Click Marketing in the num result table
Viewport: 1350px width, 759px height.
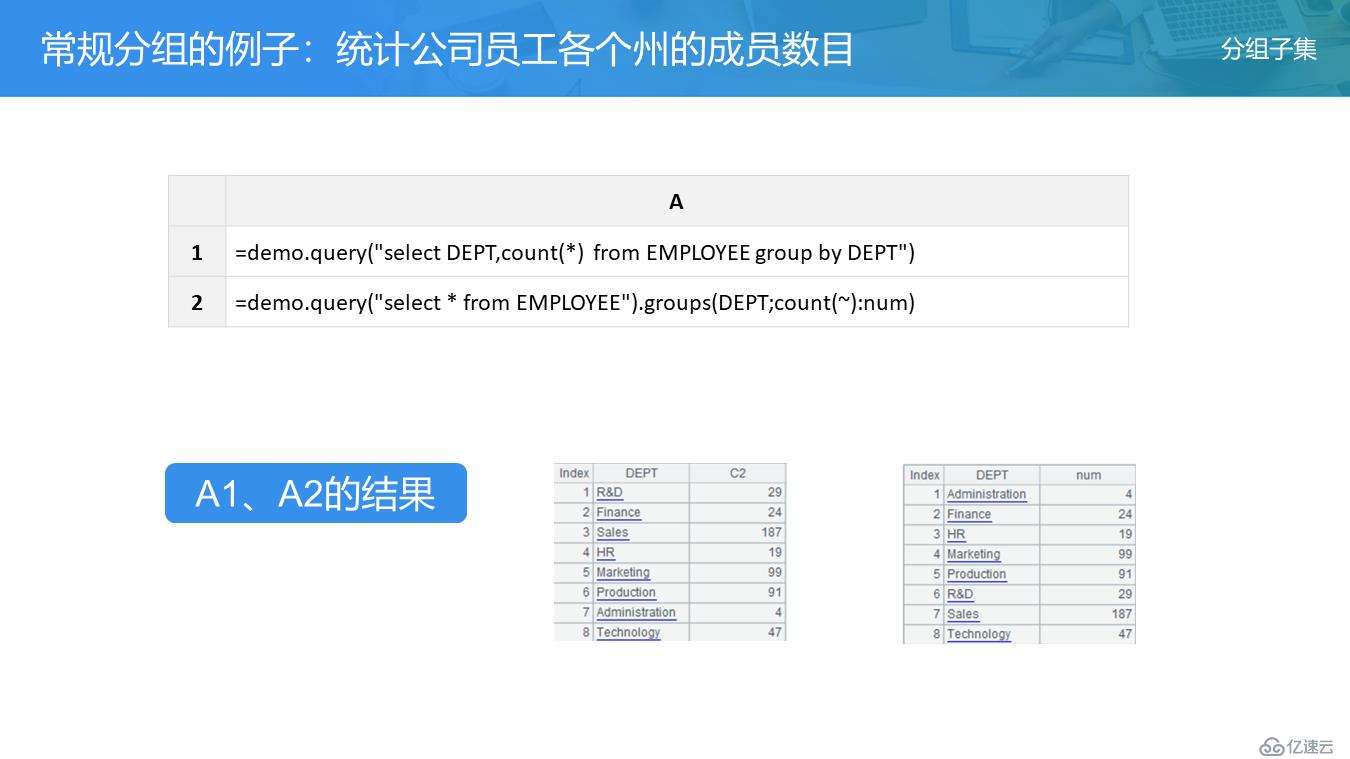tap(974, 555)
